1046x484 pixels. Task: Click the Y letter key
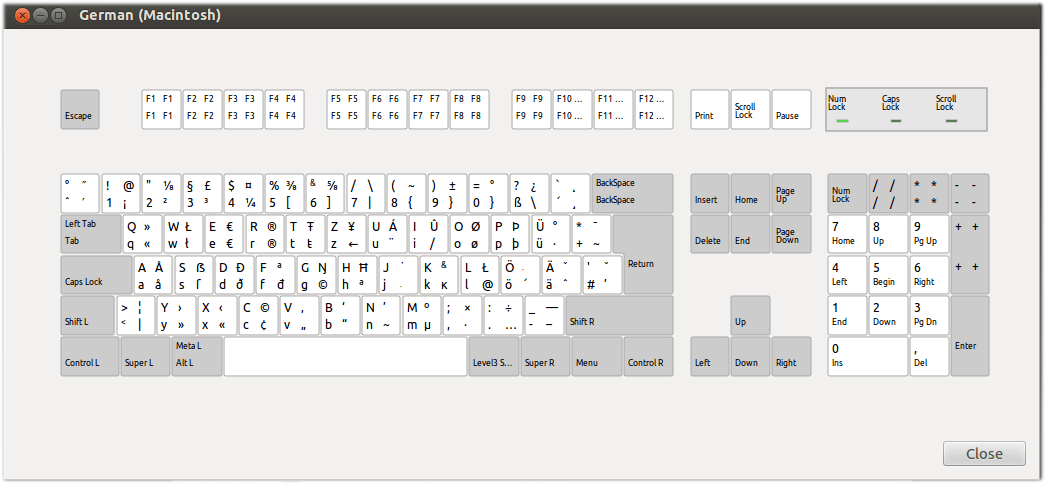pyautogui.click(x=177, y=315)
